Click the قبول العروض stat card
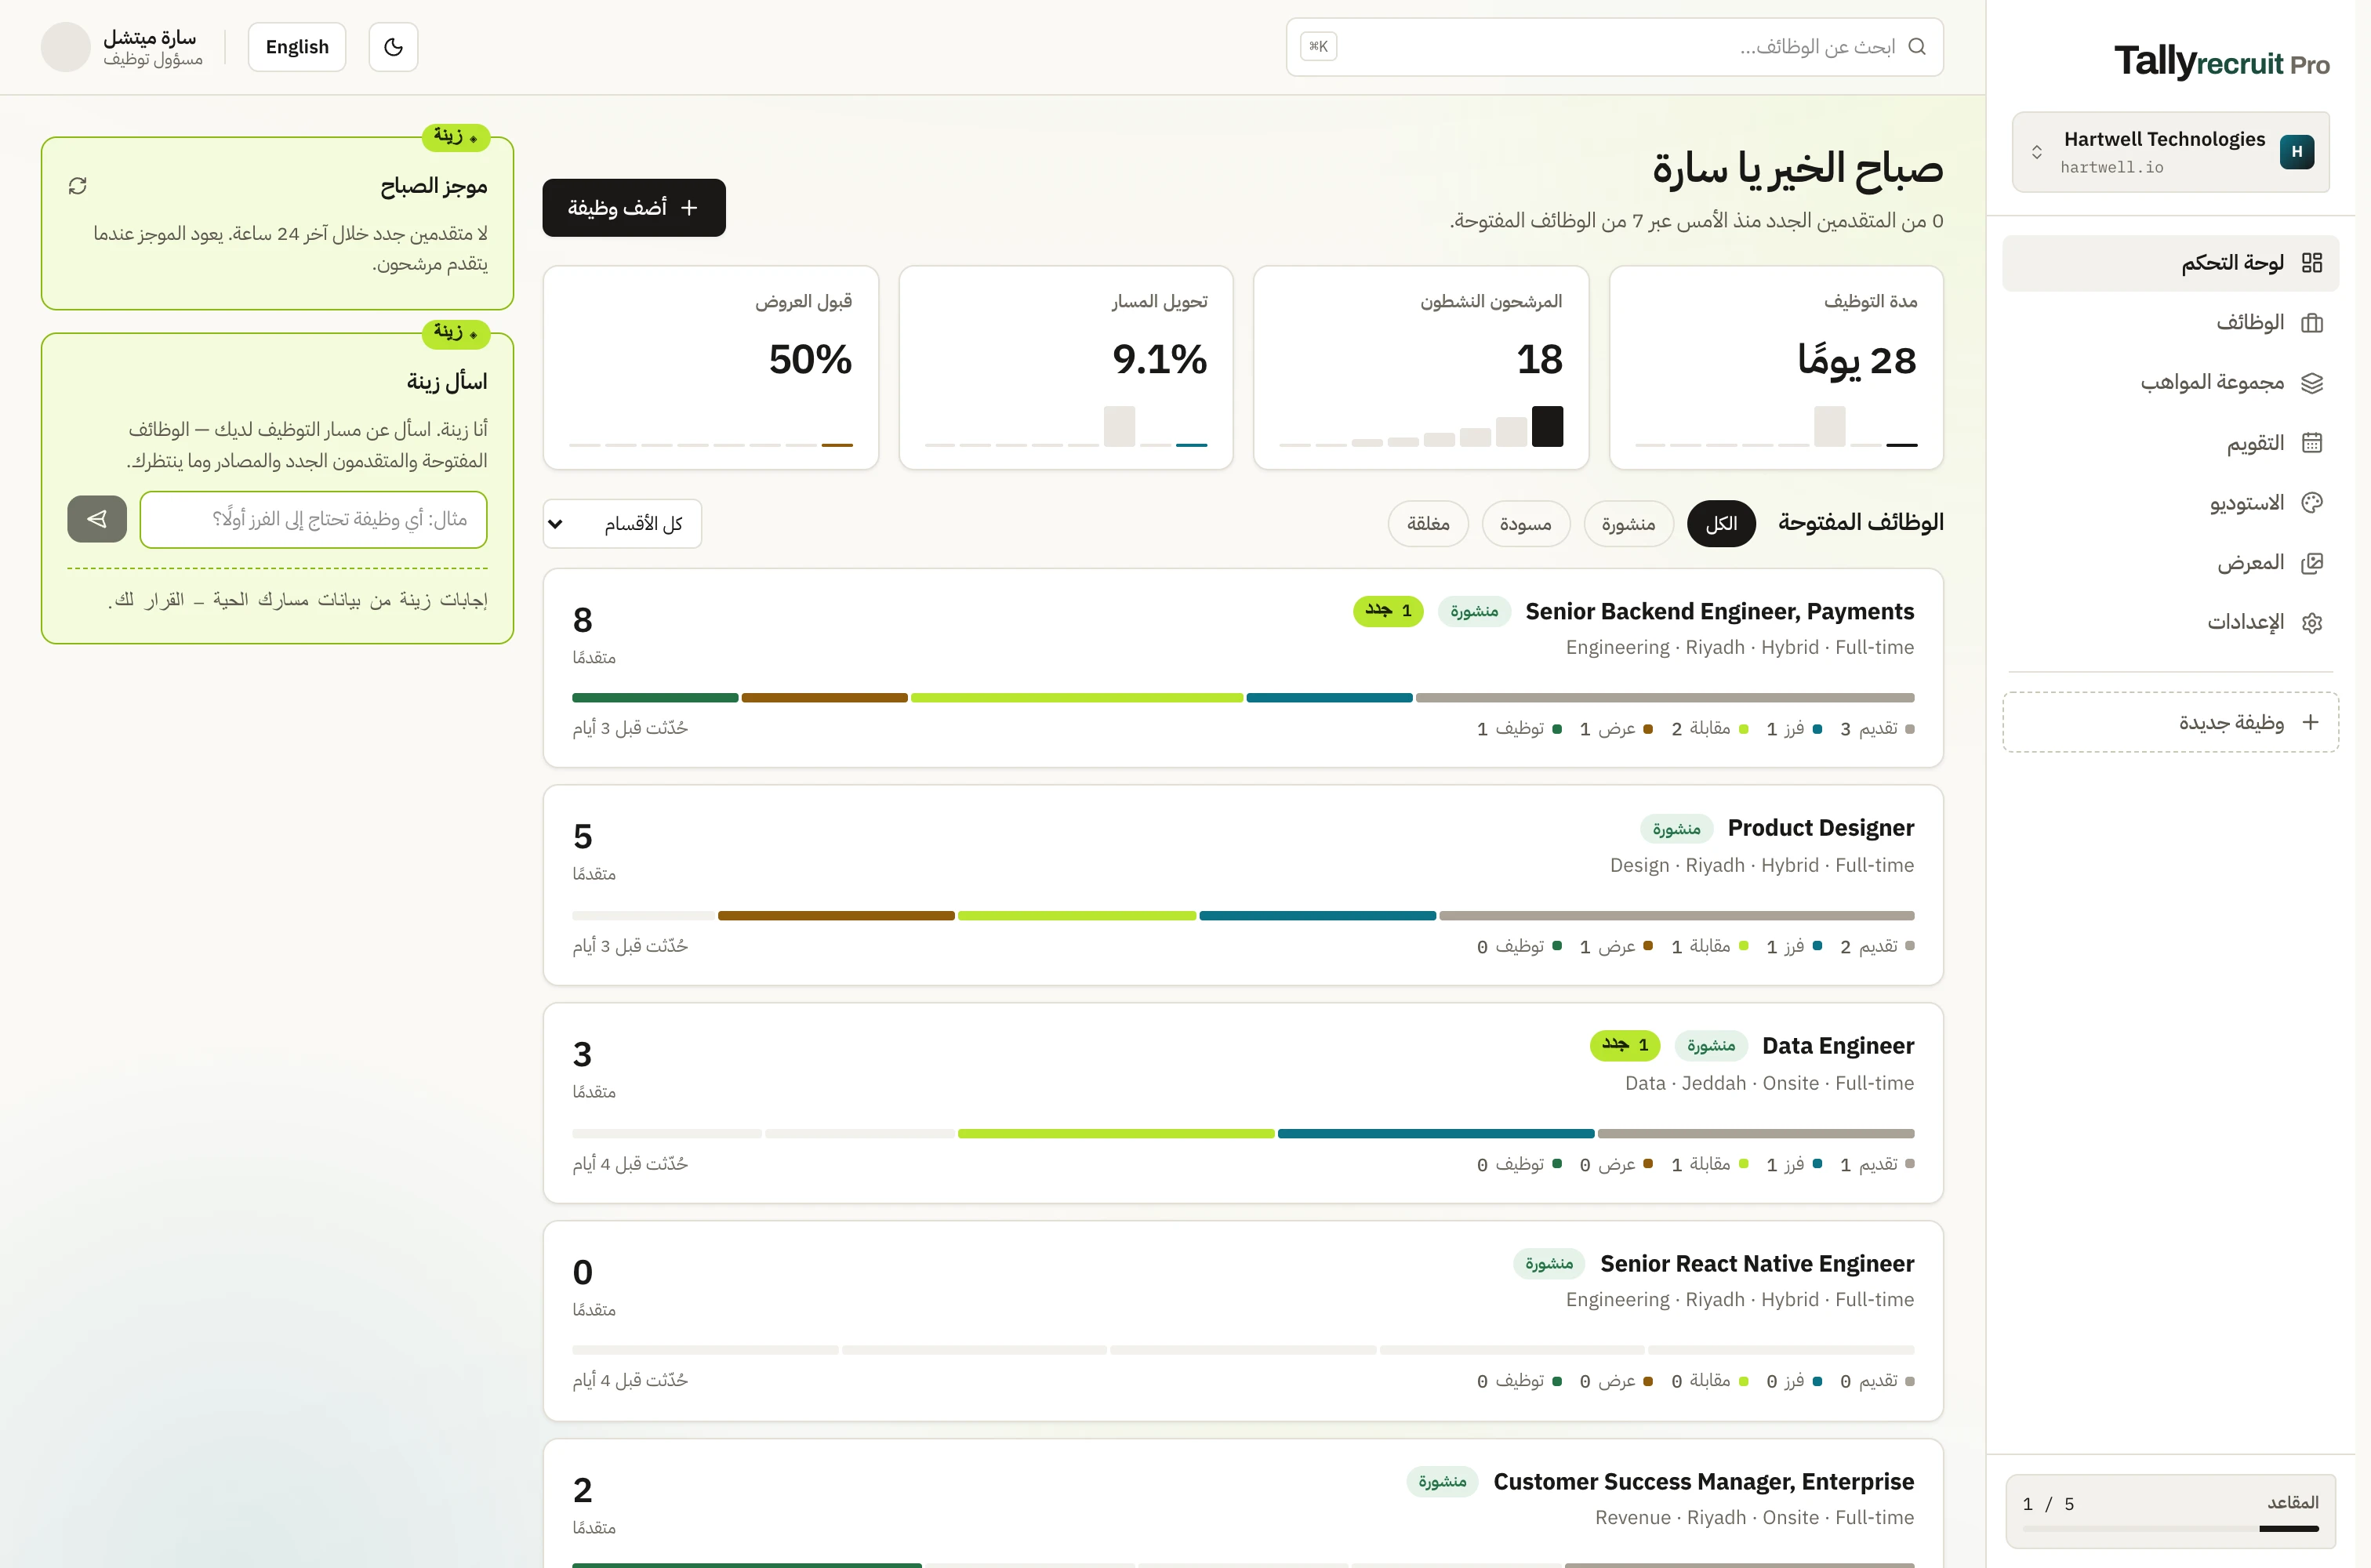The width and height of the screenshot is (2371, 1568). [x=711, y=367]
